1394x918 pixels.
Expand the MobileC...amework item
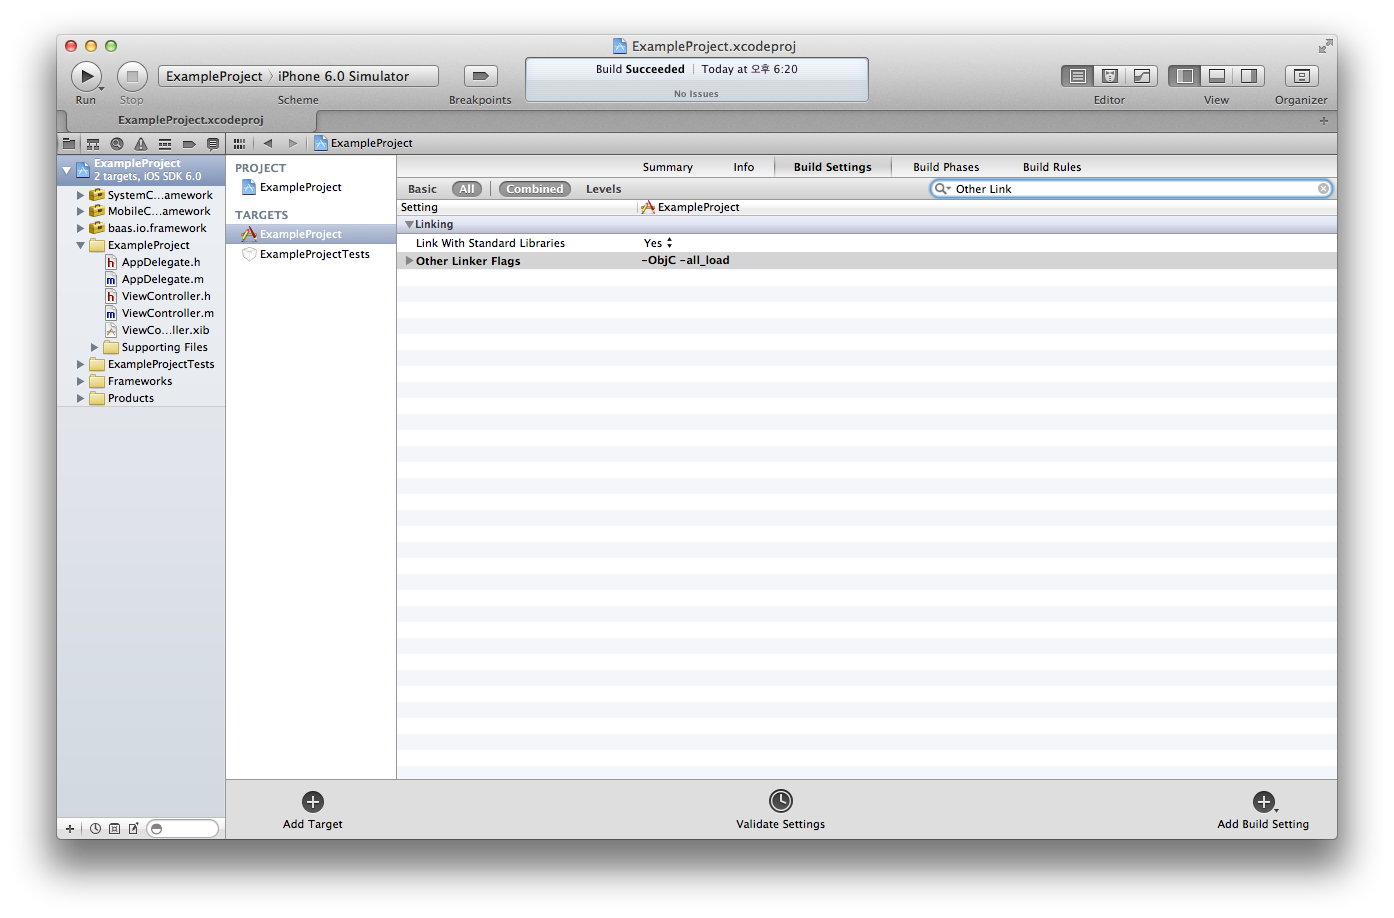click(x=81, y=212)
